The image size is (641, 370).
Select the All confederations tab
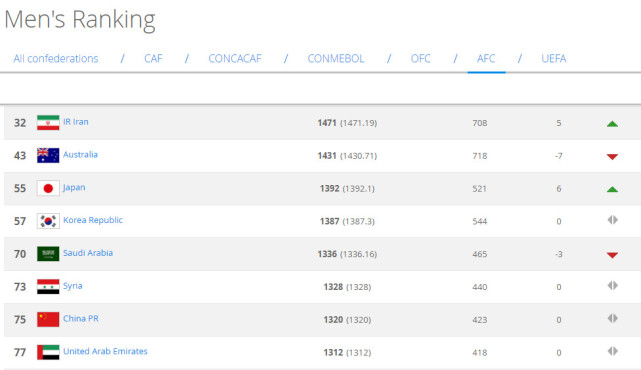coord(56,59)
